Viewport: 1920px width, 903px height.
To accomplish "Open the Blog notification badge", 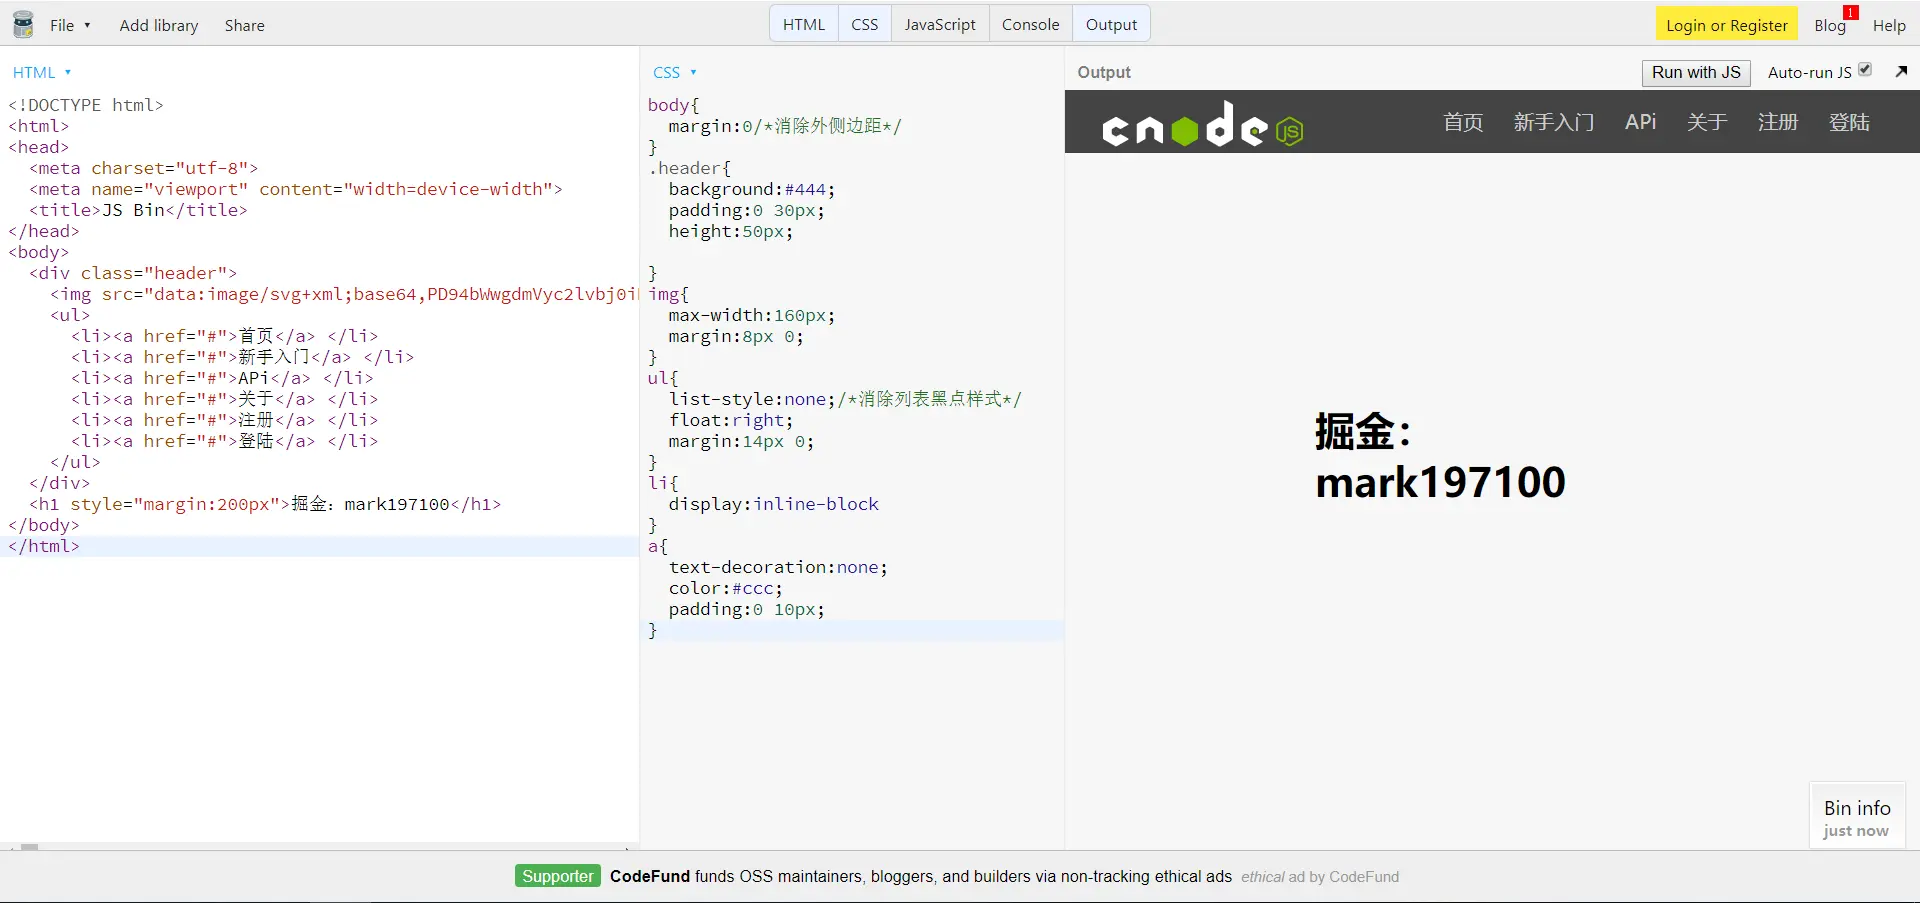I will [x=1851, y=13].
